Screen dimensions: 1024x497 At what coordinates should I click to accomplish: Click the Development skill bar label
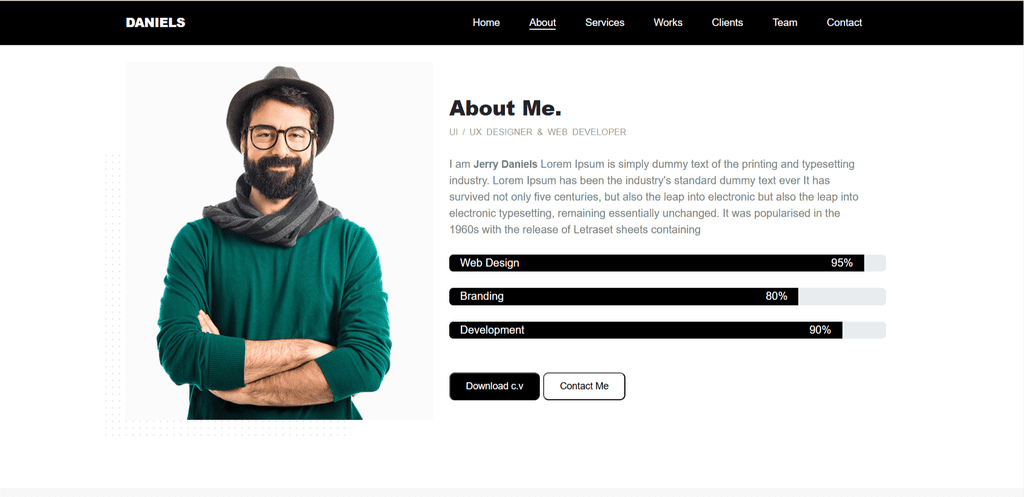[492, 330]
